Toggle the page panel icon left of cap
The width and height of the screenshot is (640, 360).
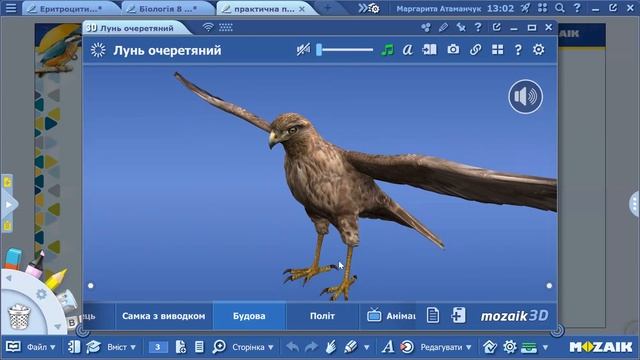(x=74, y=347)
